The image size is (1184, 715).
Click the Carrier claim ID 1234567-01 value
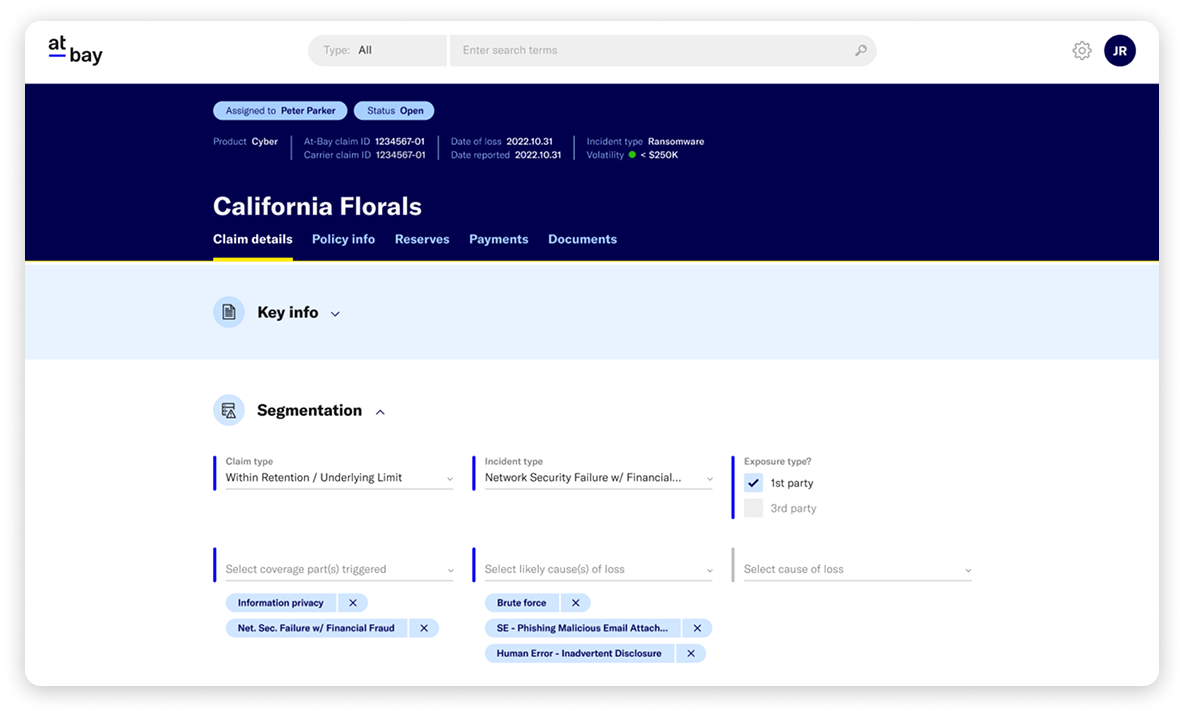[400, 155]
